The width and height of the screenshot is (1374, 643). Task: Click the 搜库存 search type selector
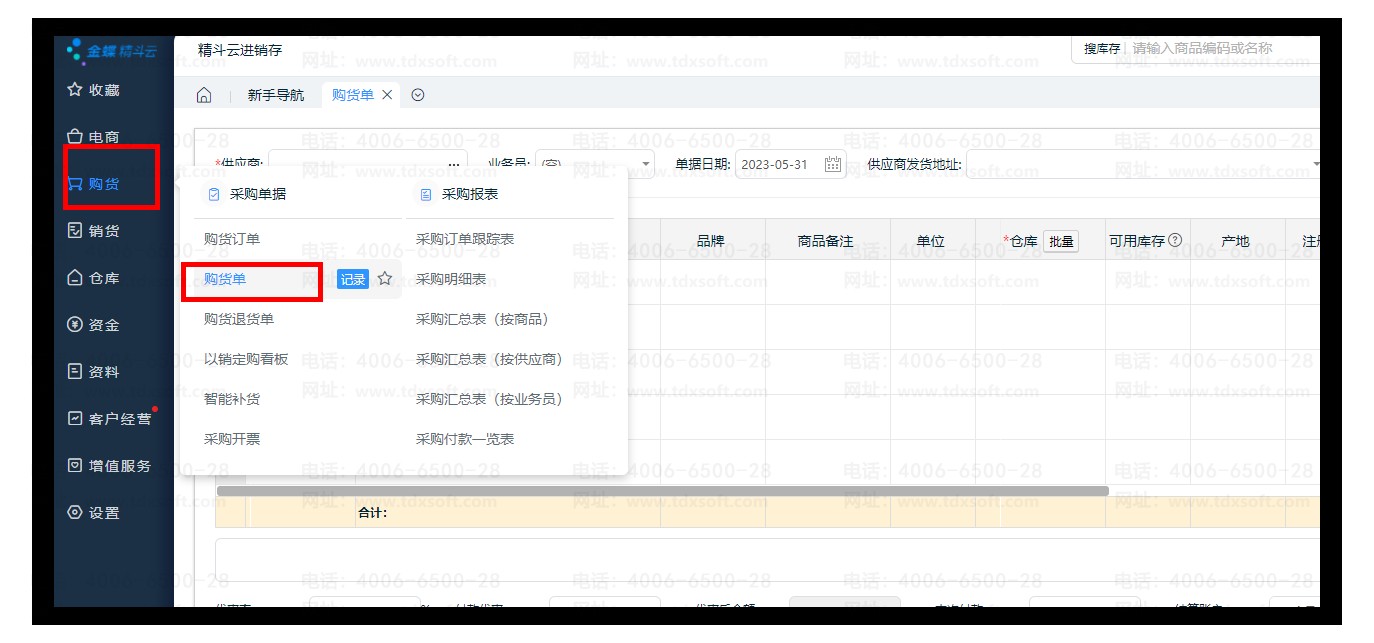(1102, 48)
